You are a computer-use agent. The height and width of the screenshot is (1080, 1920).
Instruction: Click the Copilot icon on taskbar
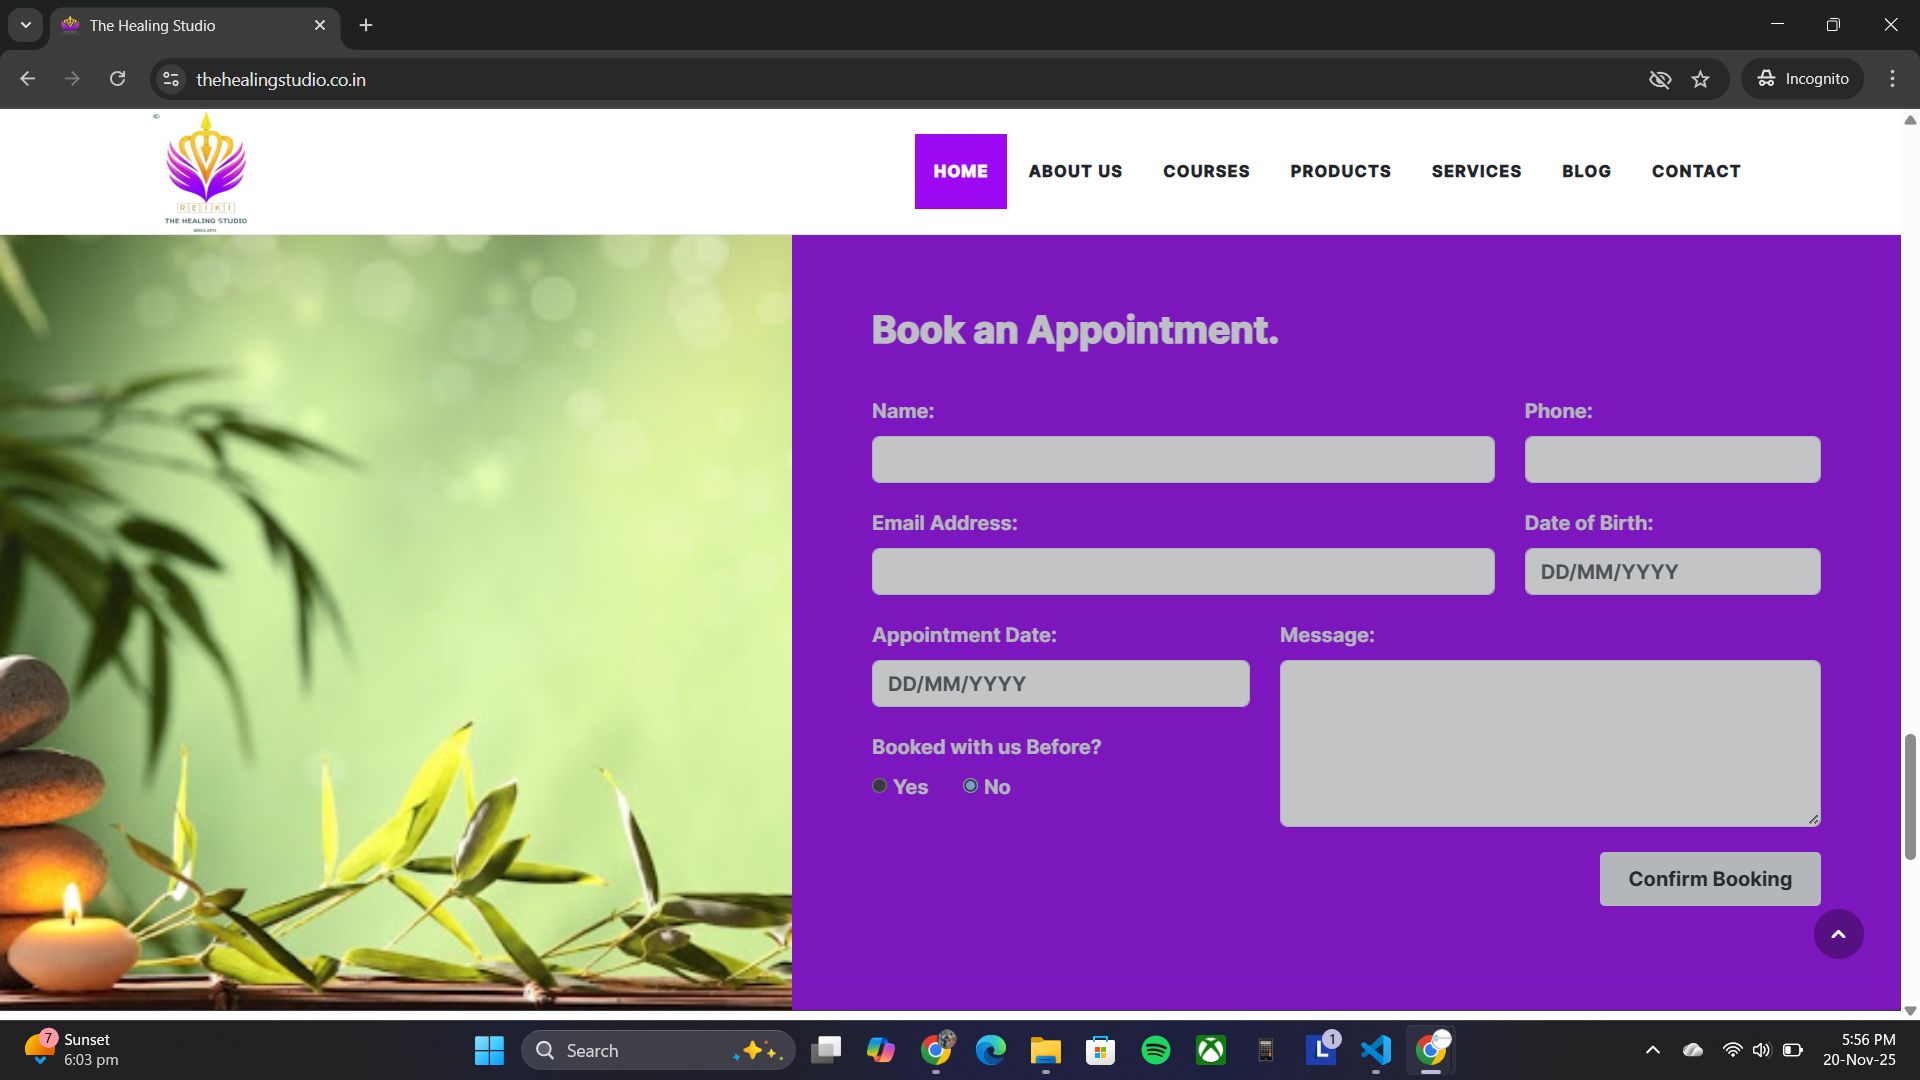tap(881, 1050)
